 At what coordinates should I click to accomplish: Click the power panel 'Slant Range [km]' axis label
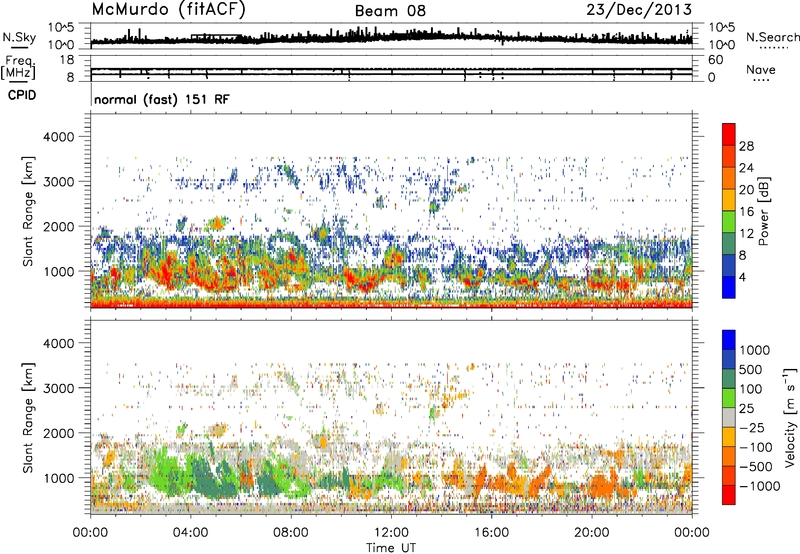click(x=28, y=212)
